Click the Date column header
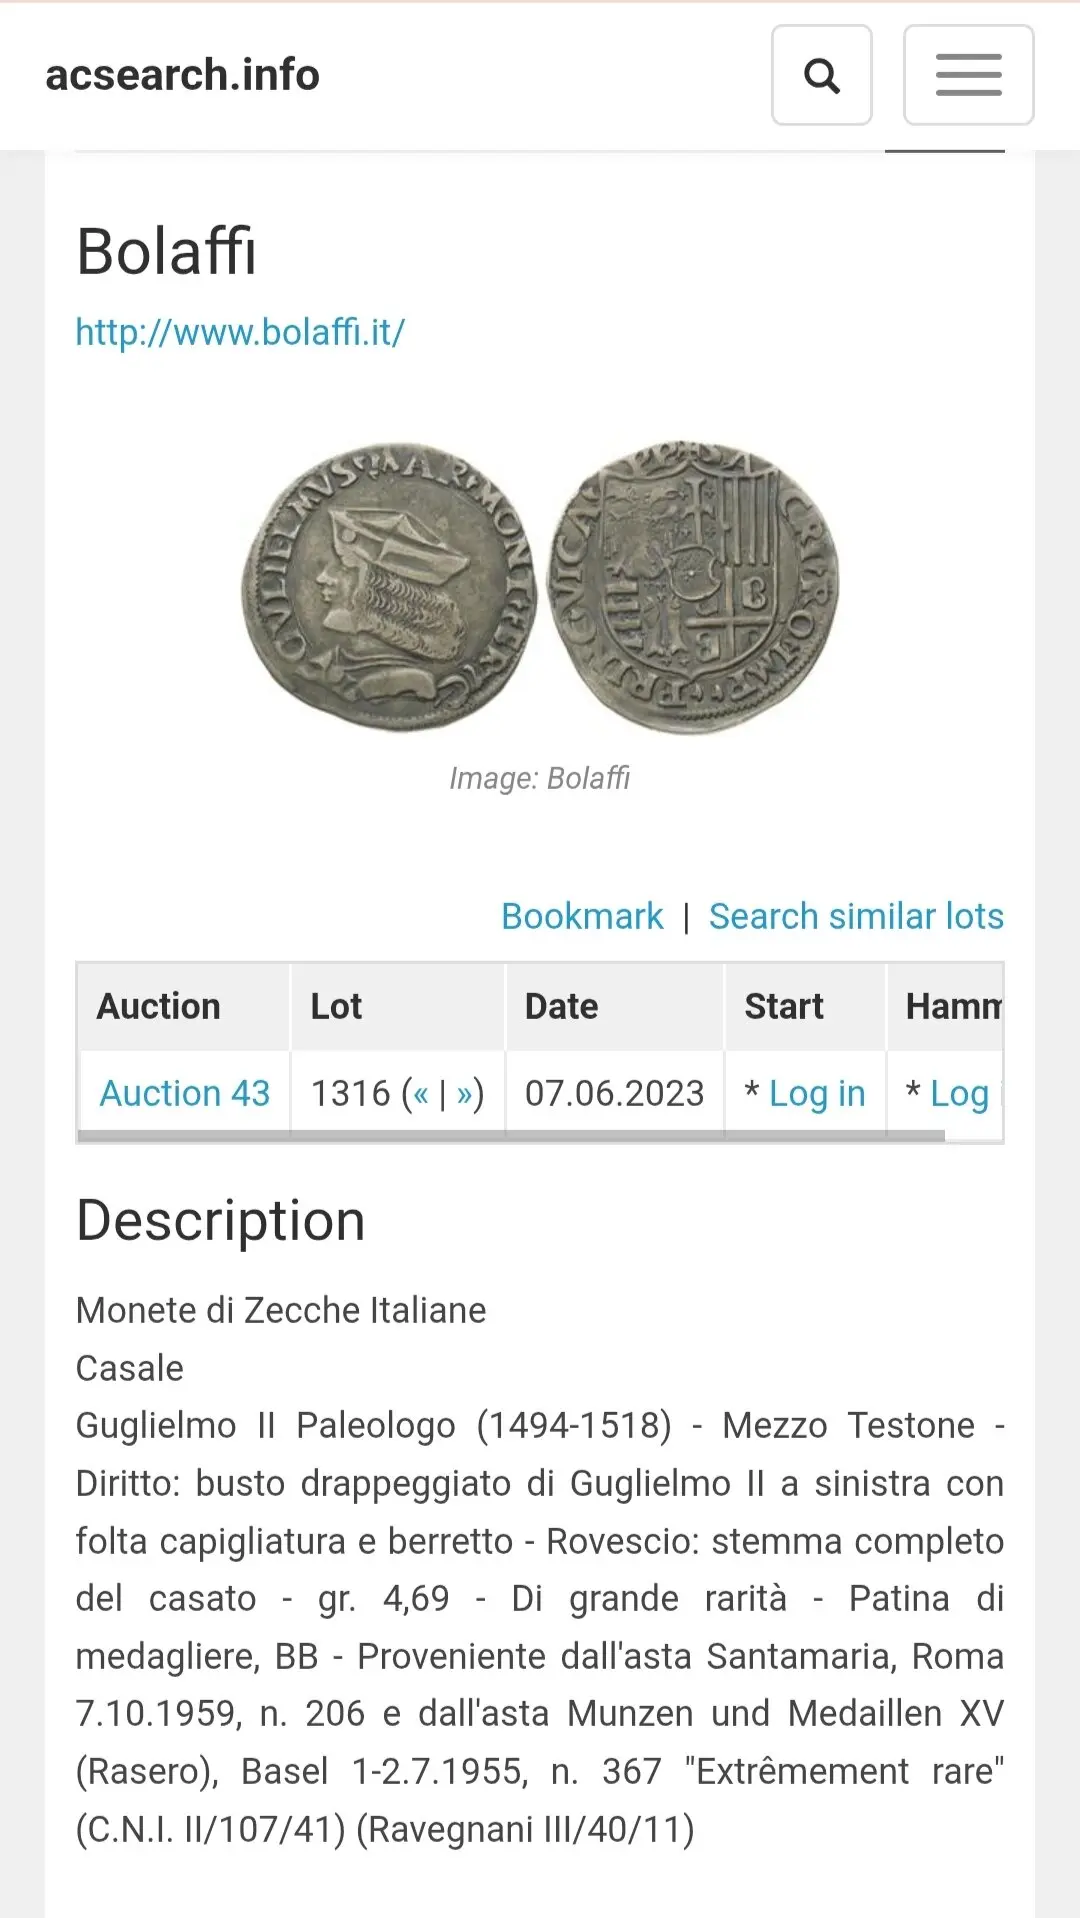Image resolution: width=1080 pixels, height=1918 pixels. click(x=561, y=1006)
